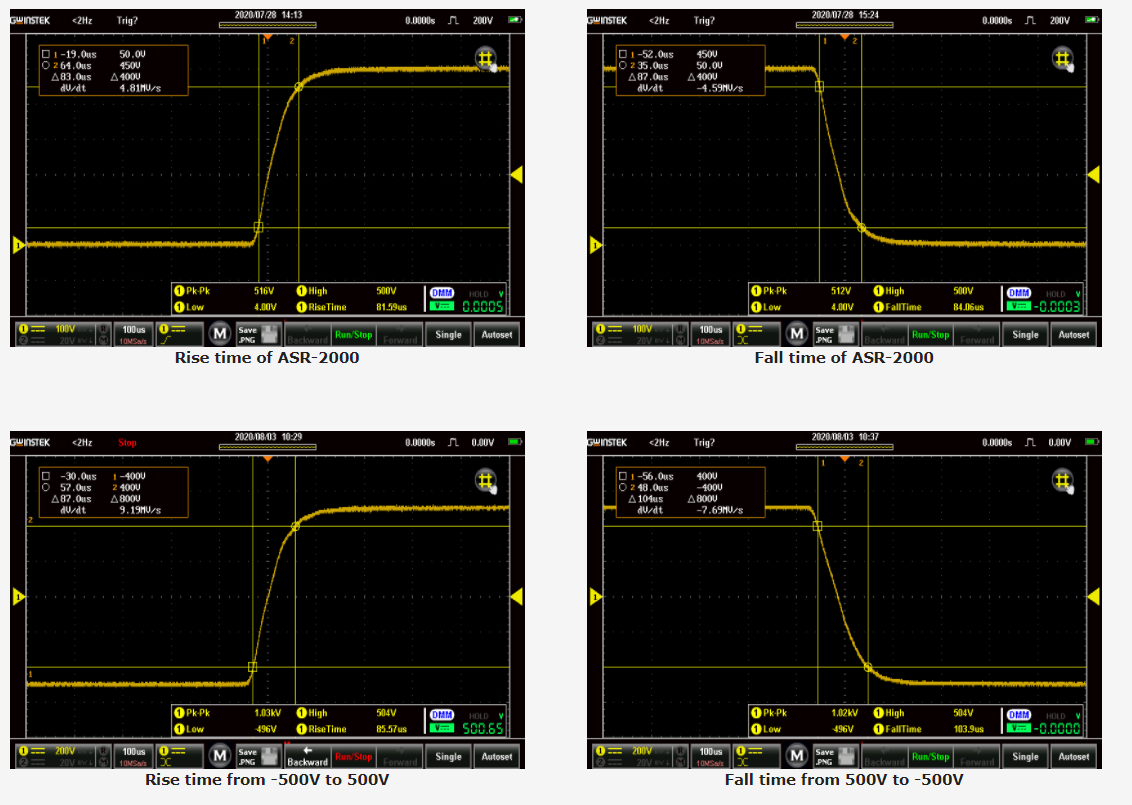Image resolution: width=1132 pixels, height=805 pixels.
Task: Click Save .PNG floppy in ASR-2000 fall time scope
Action: pyautogui.click(x=835, y=334)
